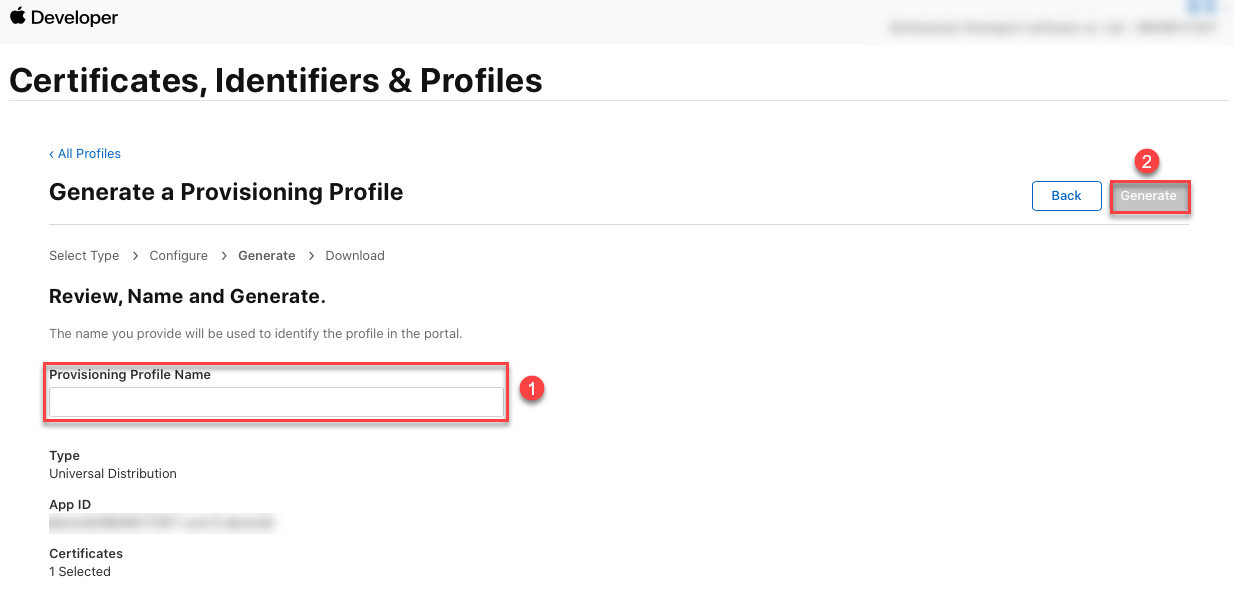Viewport: 1234px width, 590px height.
Task: Open the blurred account name menu
Action: pyautogui.click(x=1052, y=28)
